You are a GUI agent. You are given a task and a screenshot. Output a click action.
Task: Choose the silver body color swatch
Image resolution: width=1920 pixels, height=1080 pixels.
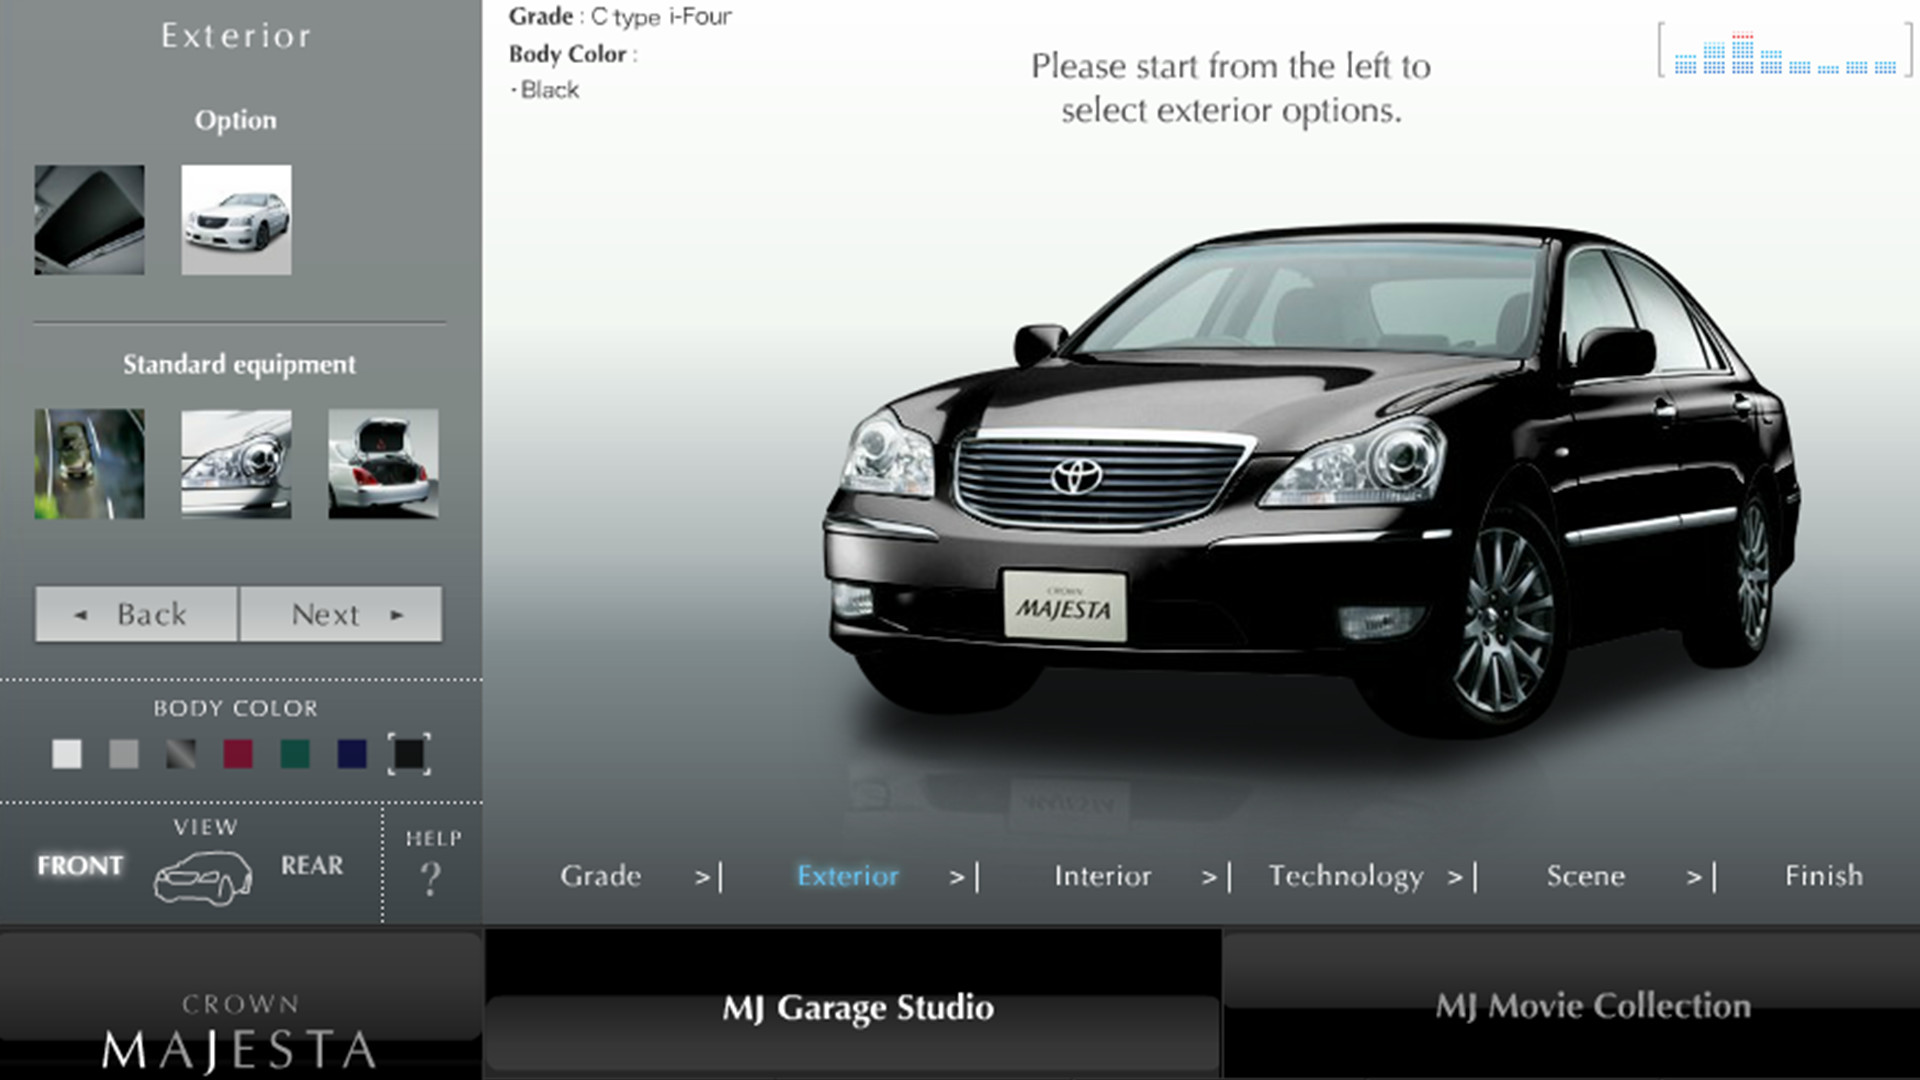(x=124, y=754)
